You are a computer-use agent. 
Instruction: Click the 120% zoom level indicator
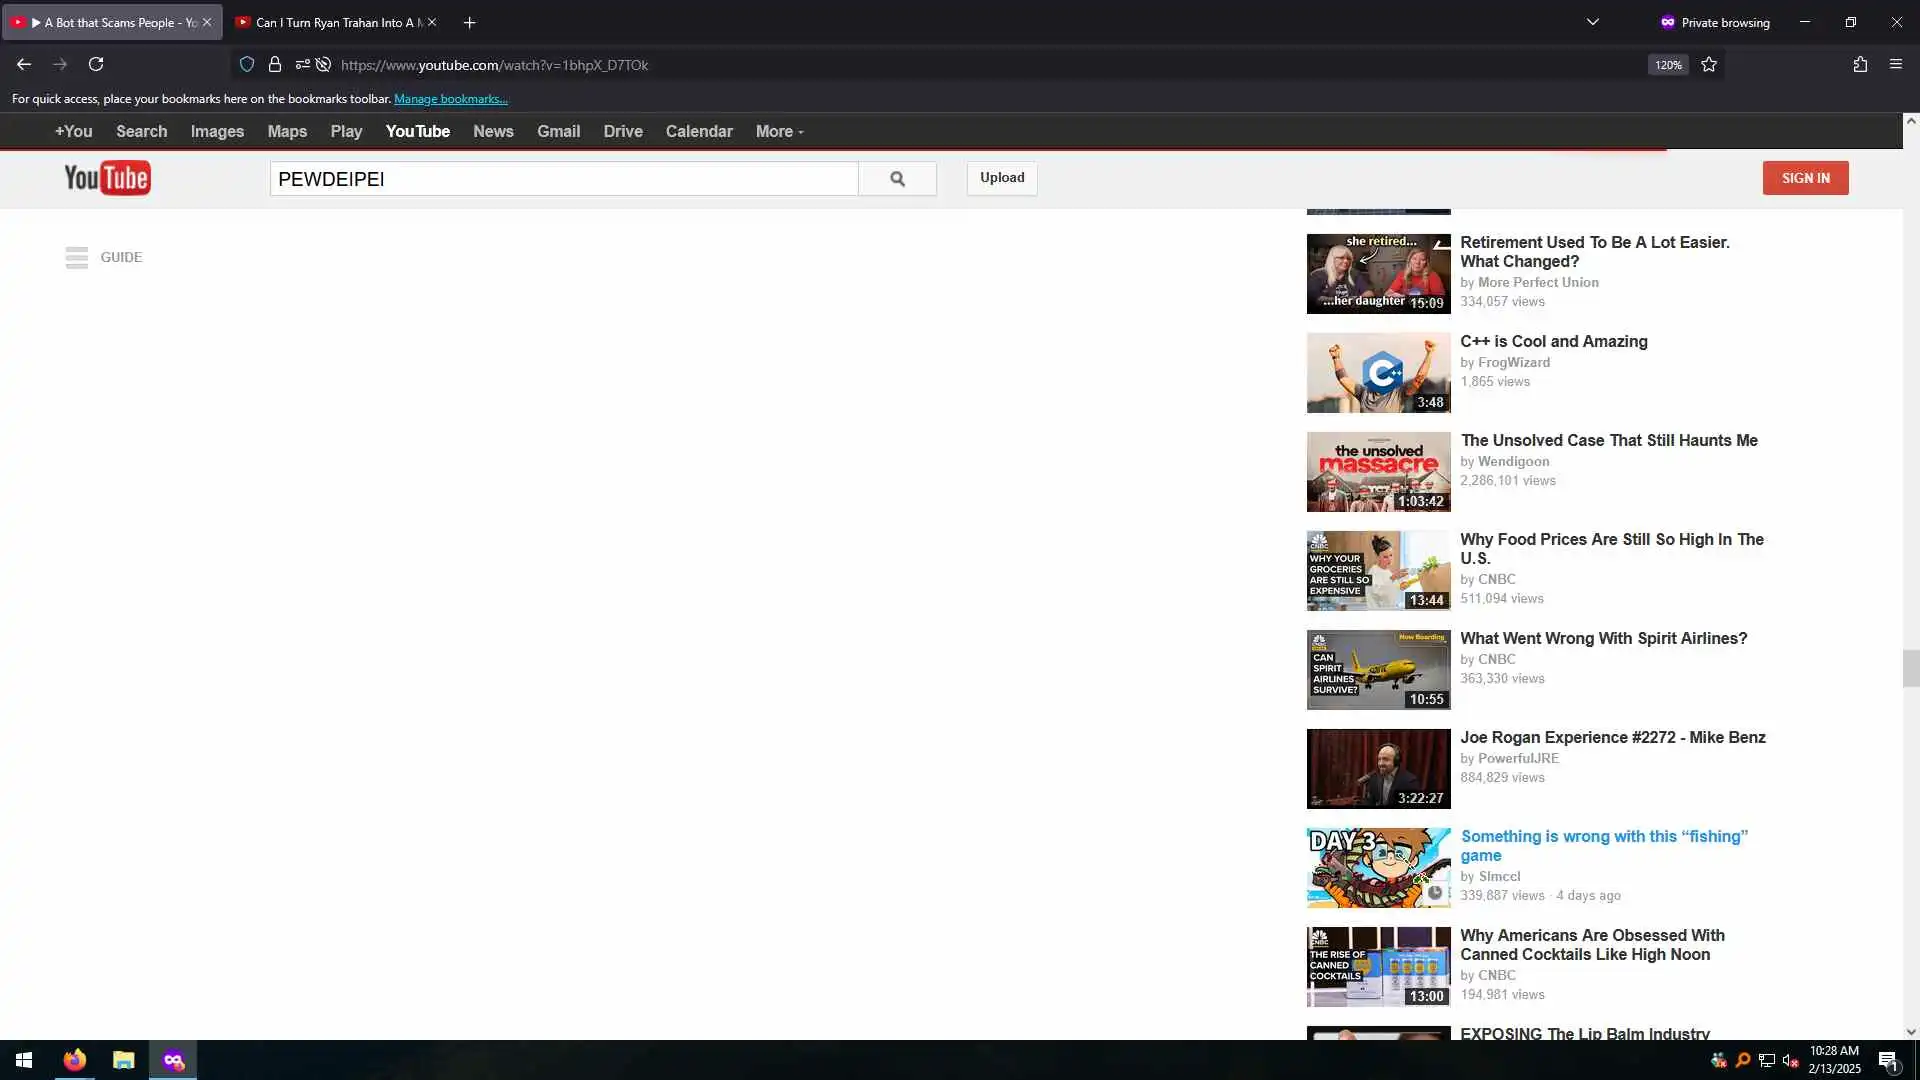click(1667, 65)
